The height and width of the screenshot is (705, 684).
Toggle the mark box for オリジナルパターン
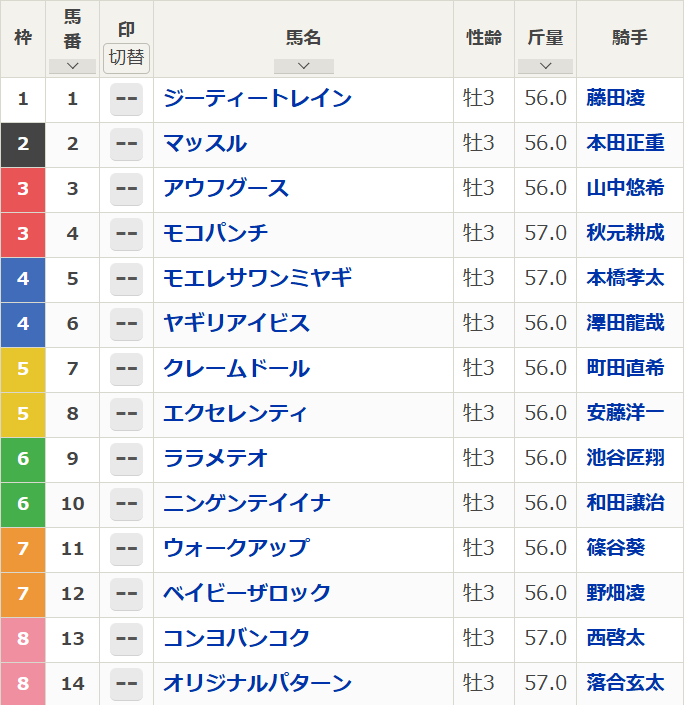click(126, 683)
